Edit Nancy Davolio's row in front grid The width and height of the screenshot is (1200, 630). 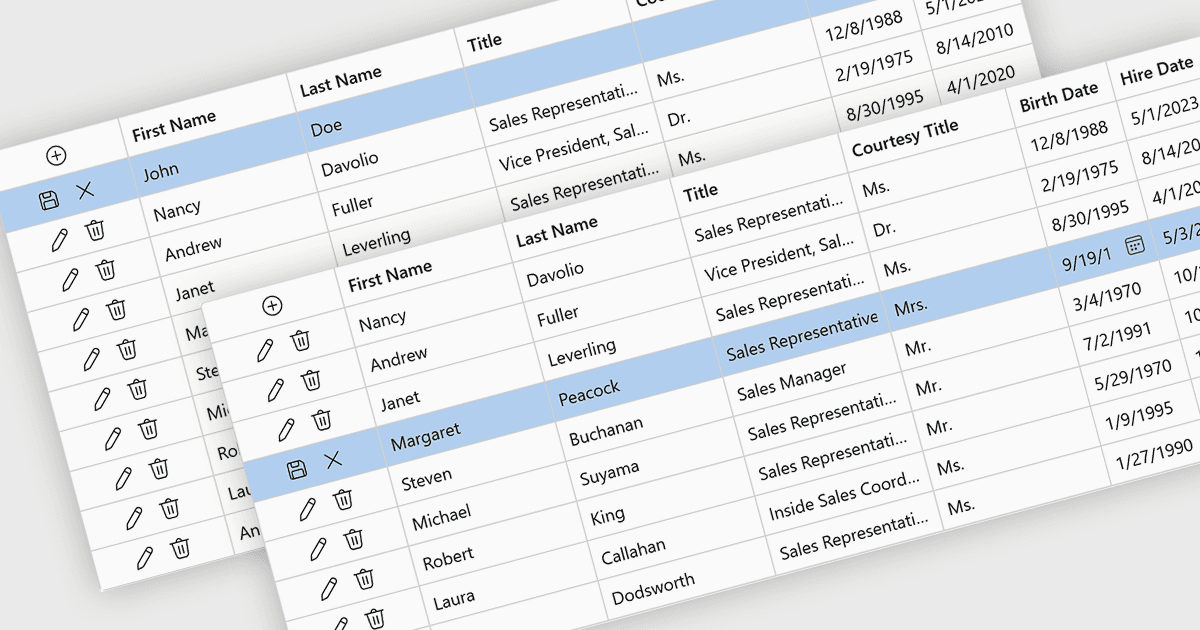(x=264, y=350)
